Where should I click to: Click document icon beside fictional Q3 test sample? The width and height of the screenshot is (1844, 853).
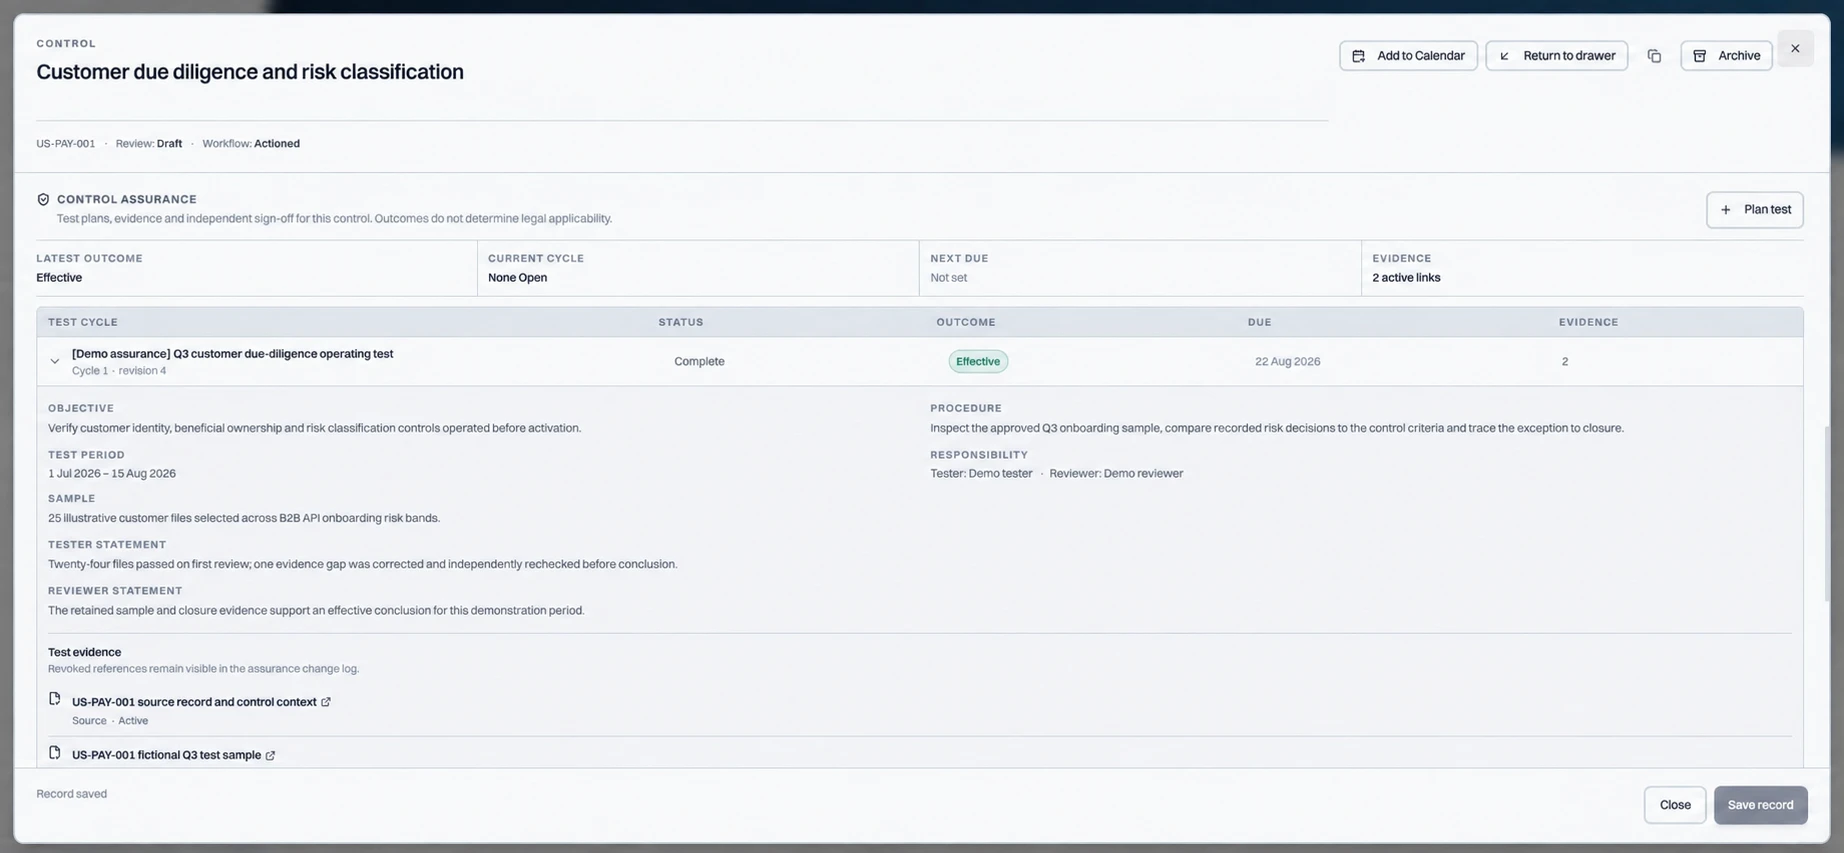pos(55,753)
